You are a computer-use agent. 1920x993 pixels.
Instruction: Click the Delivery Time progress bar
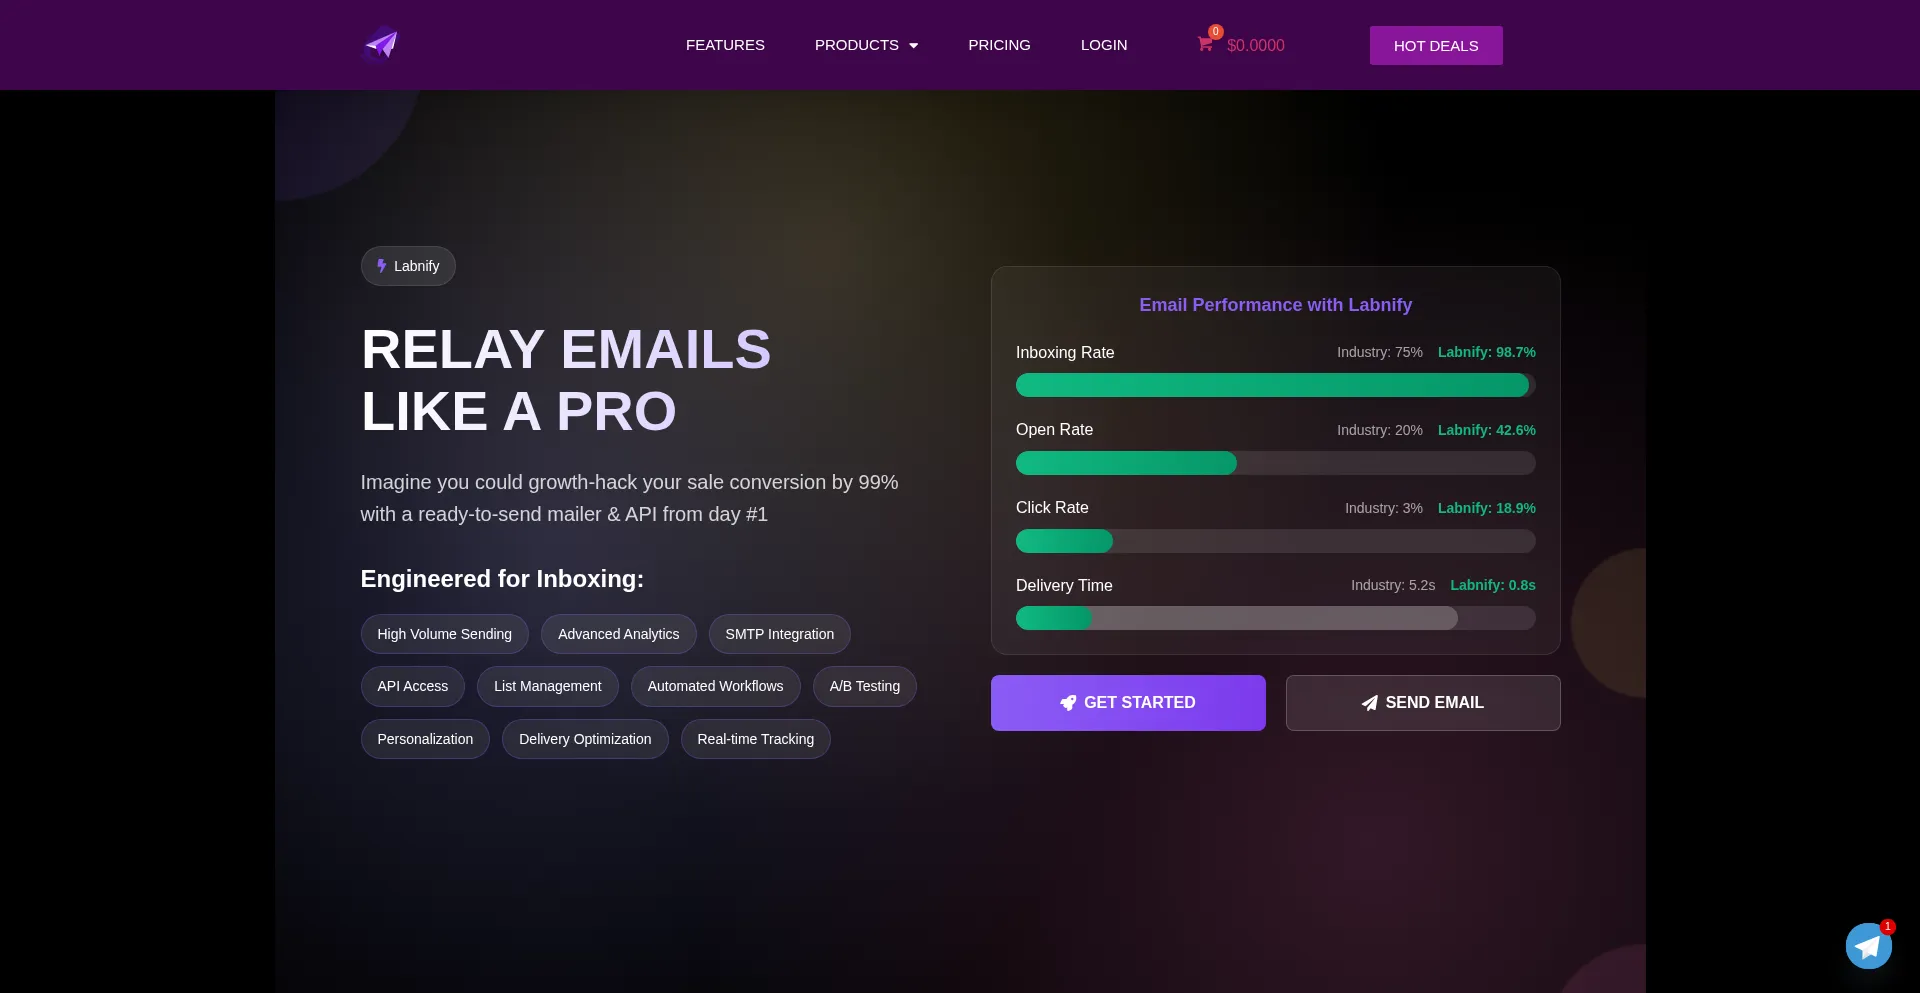pos(1275,618)
